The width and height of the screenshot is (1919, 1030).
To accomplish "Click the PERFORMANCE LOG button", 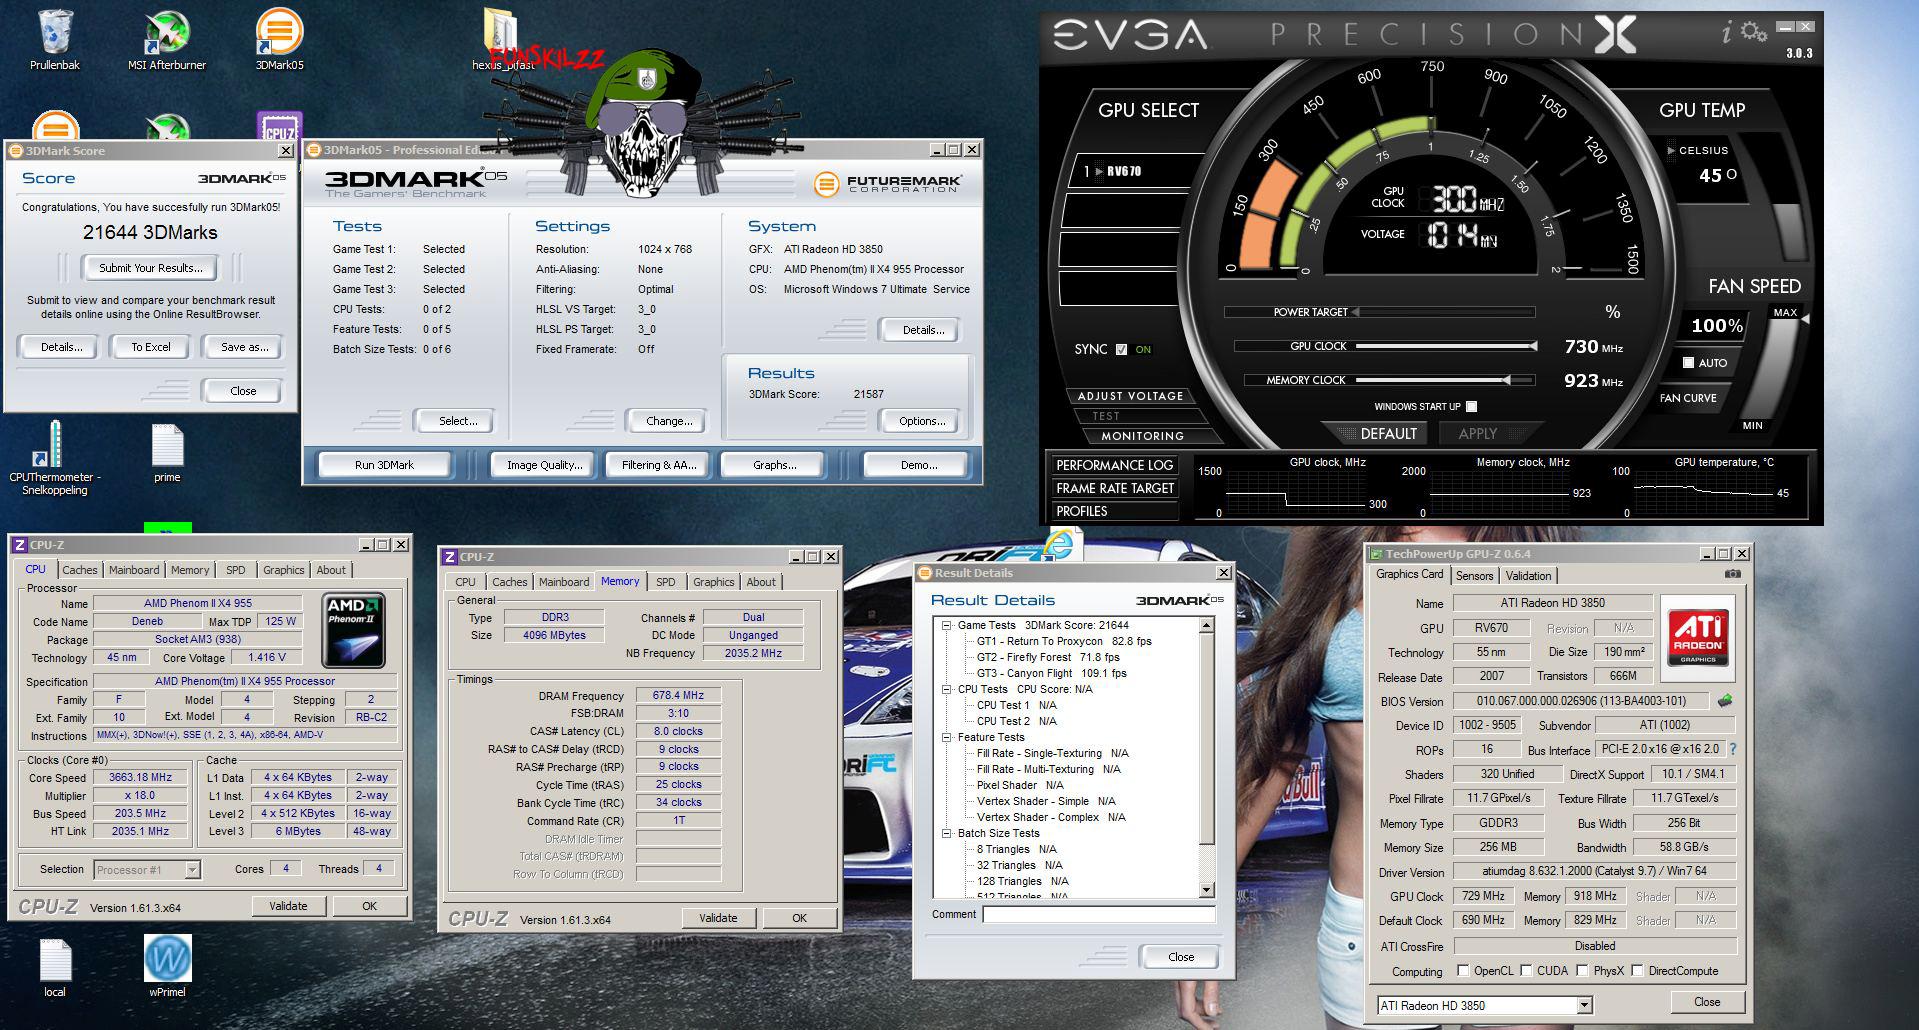I will point(1114,465).
